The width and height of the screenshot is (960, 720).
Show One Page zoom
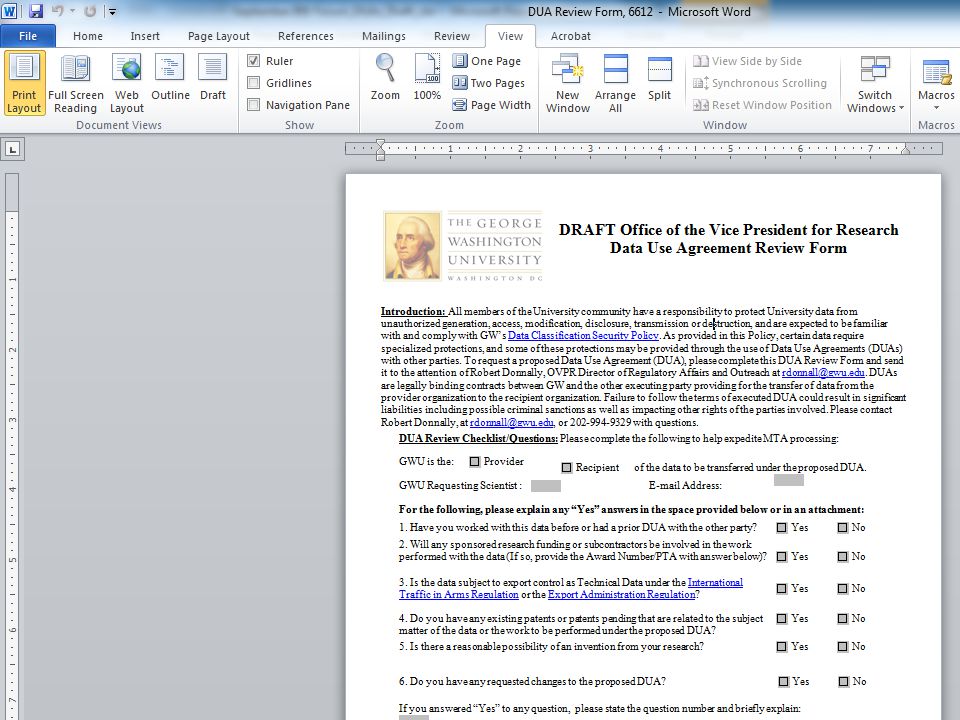487,61
